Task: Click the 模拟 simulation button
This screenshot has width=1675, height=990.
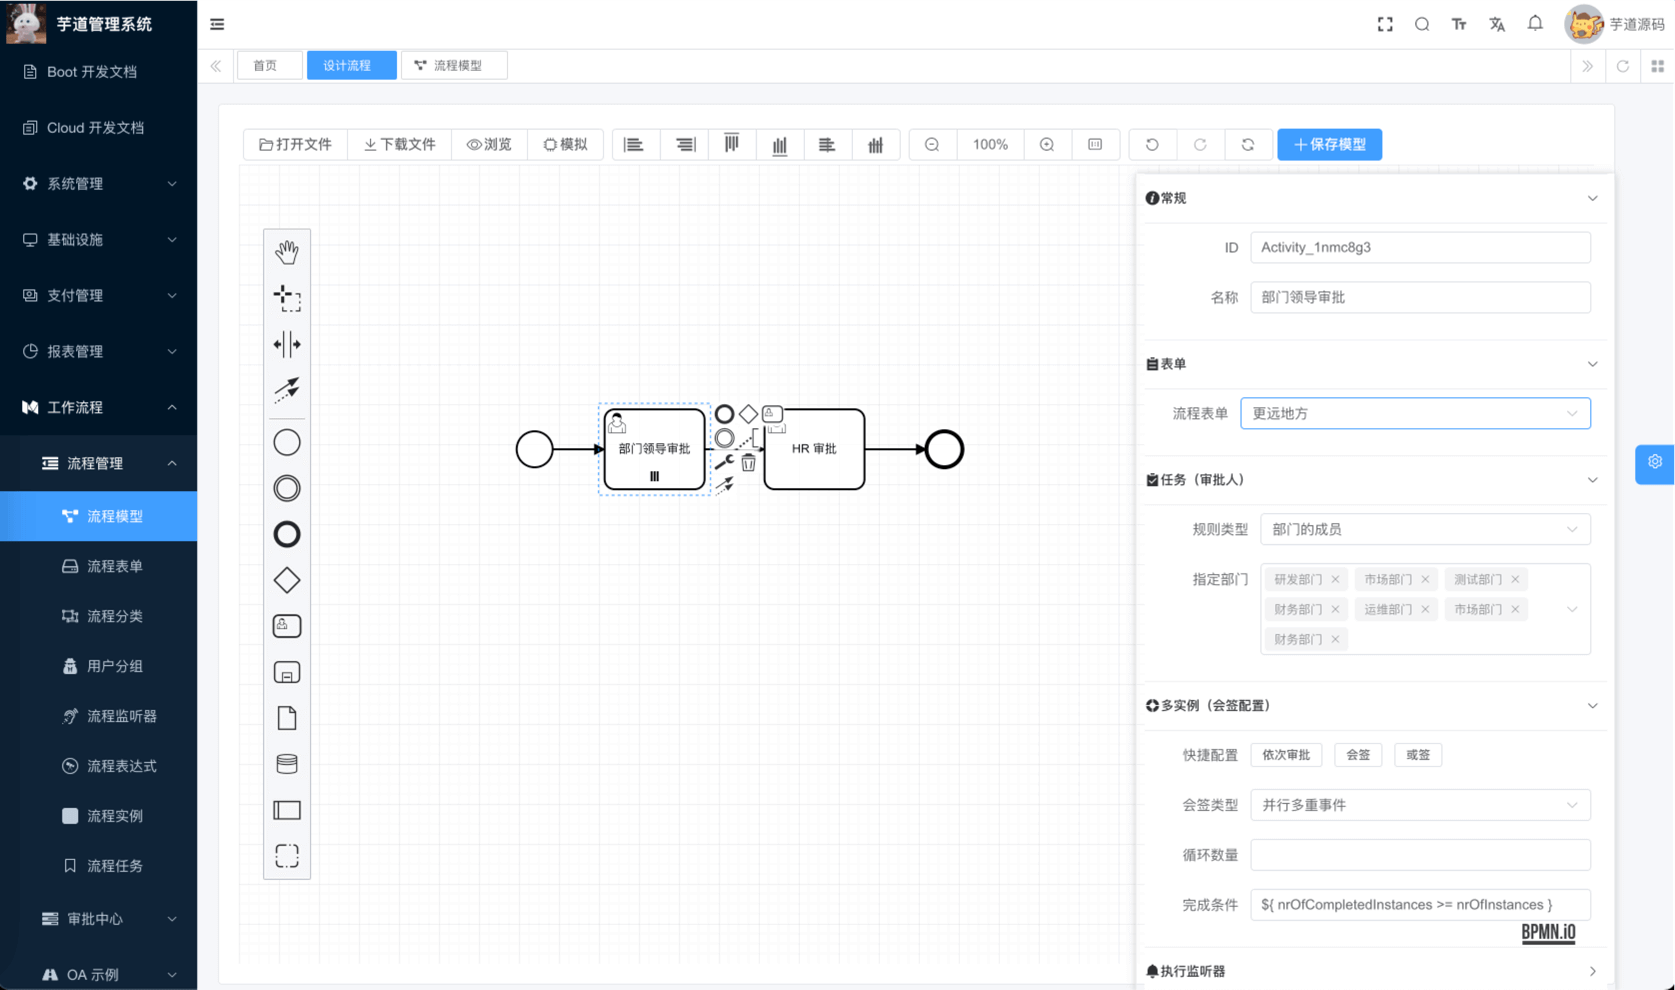Action: [565, 144]
